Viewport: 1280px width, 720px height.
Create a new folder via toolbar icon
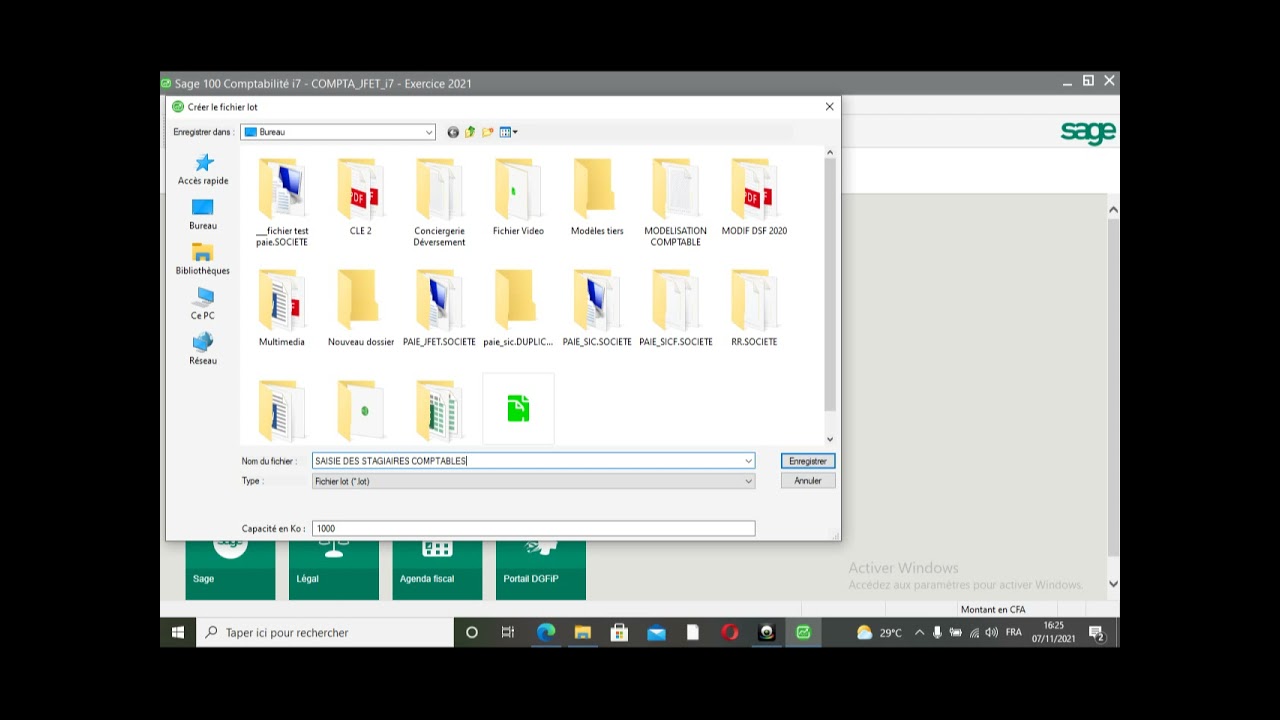coord(488,132)
